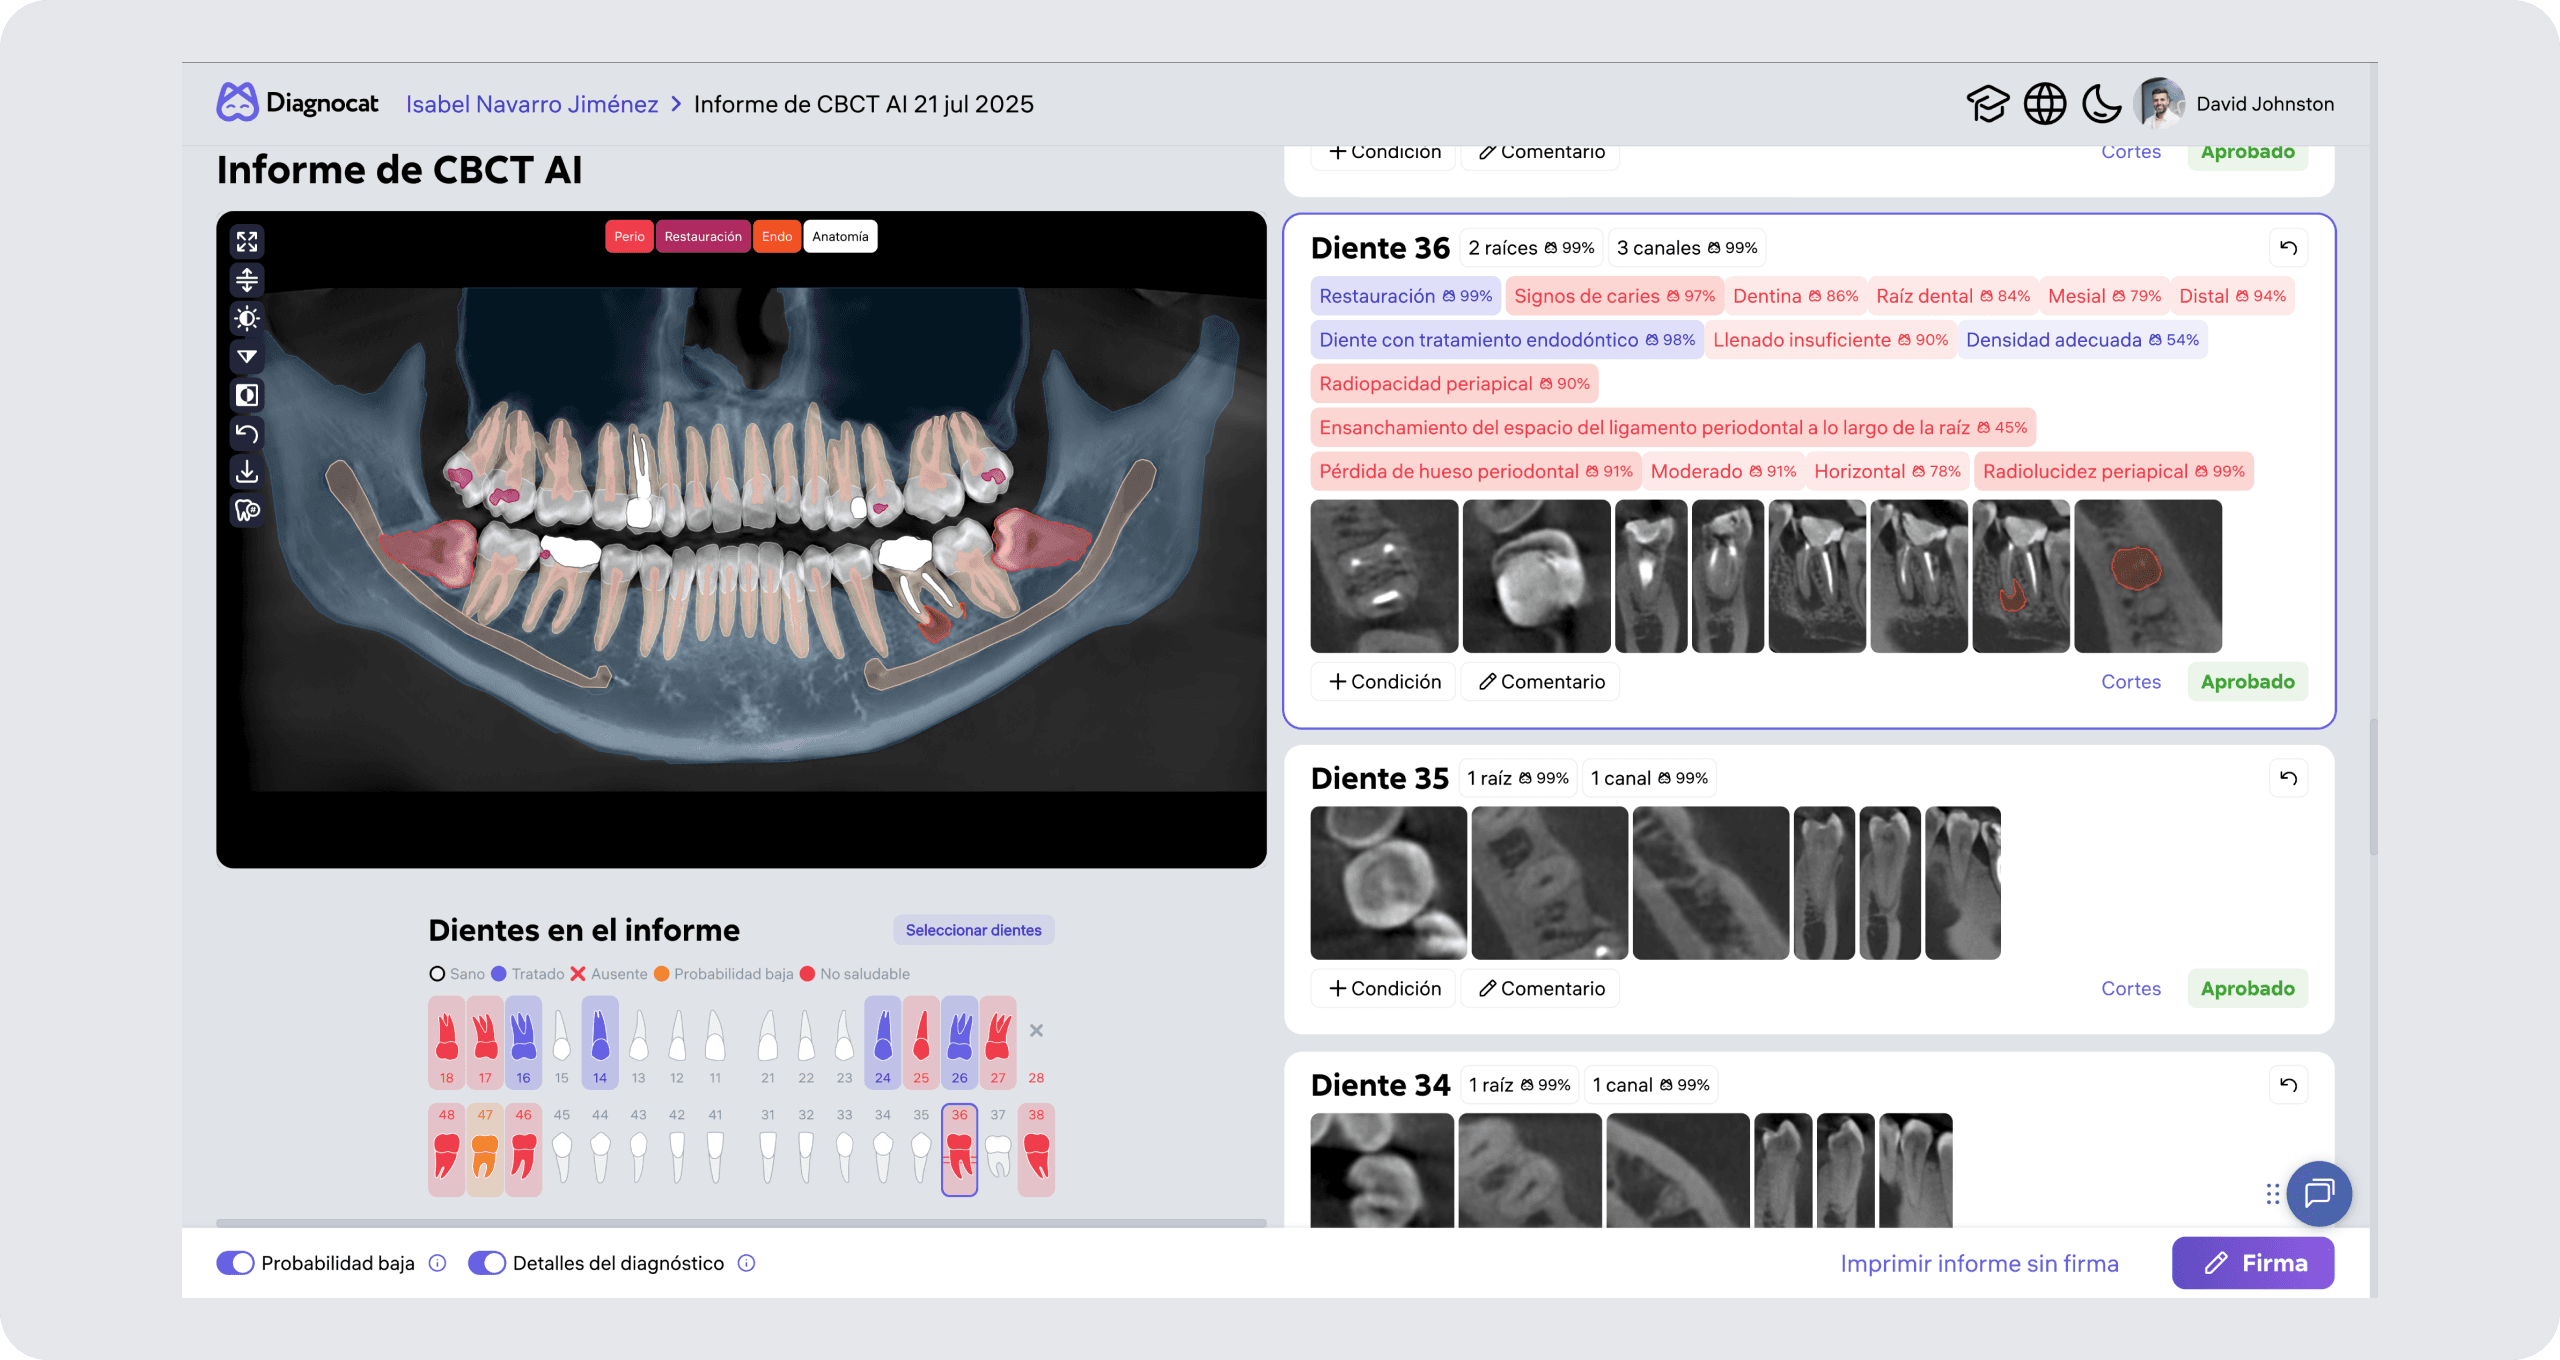Click the download image icon
Image resolution: width=2560 pixels, height=1360 pixels.
tap(247, 471)
